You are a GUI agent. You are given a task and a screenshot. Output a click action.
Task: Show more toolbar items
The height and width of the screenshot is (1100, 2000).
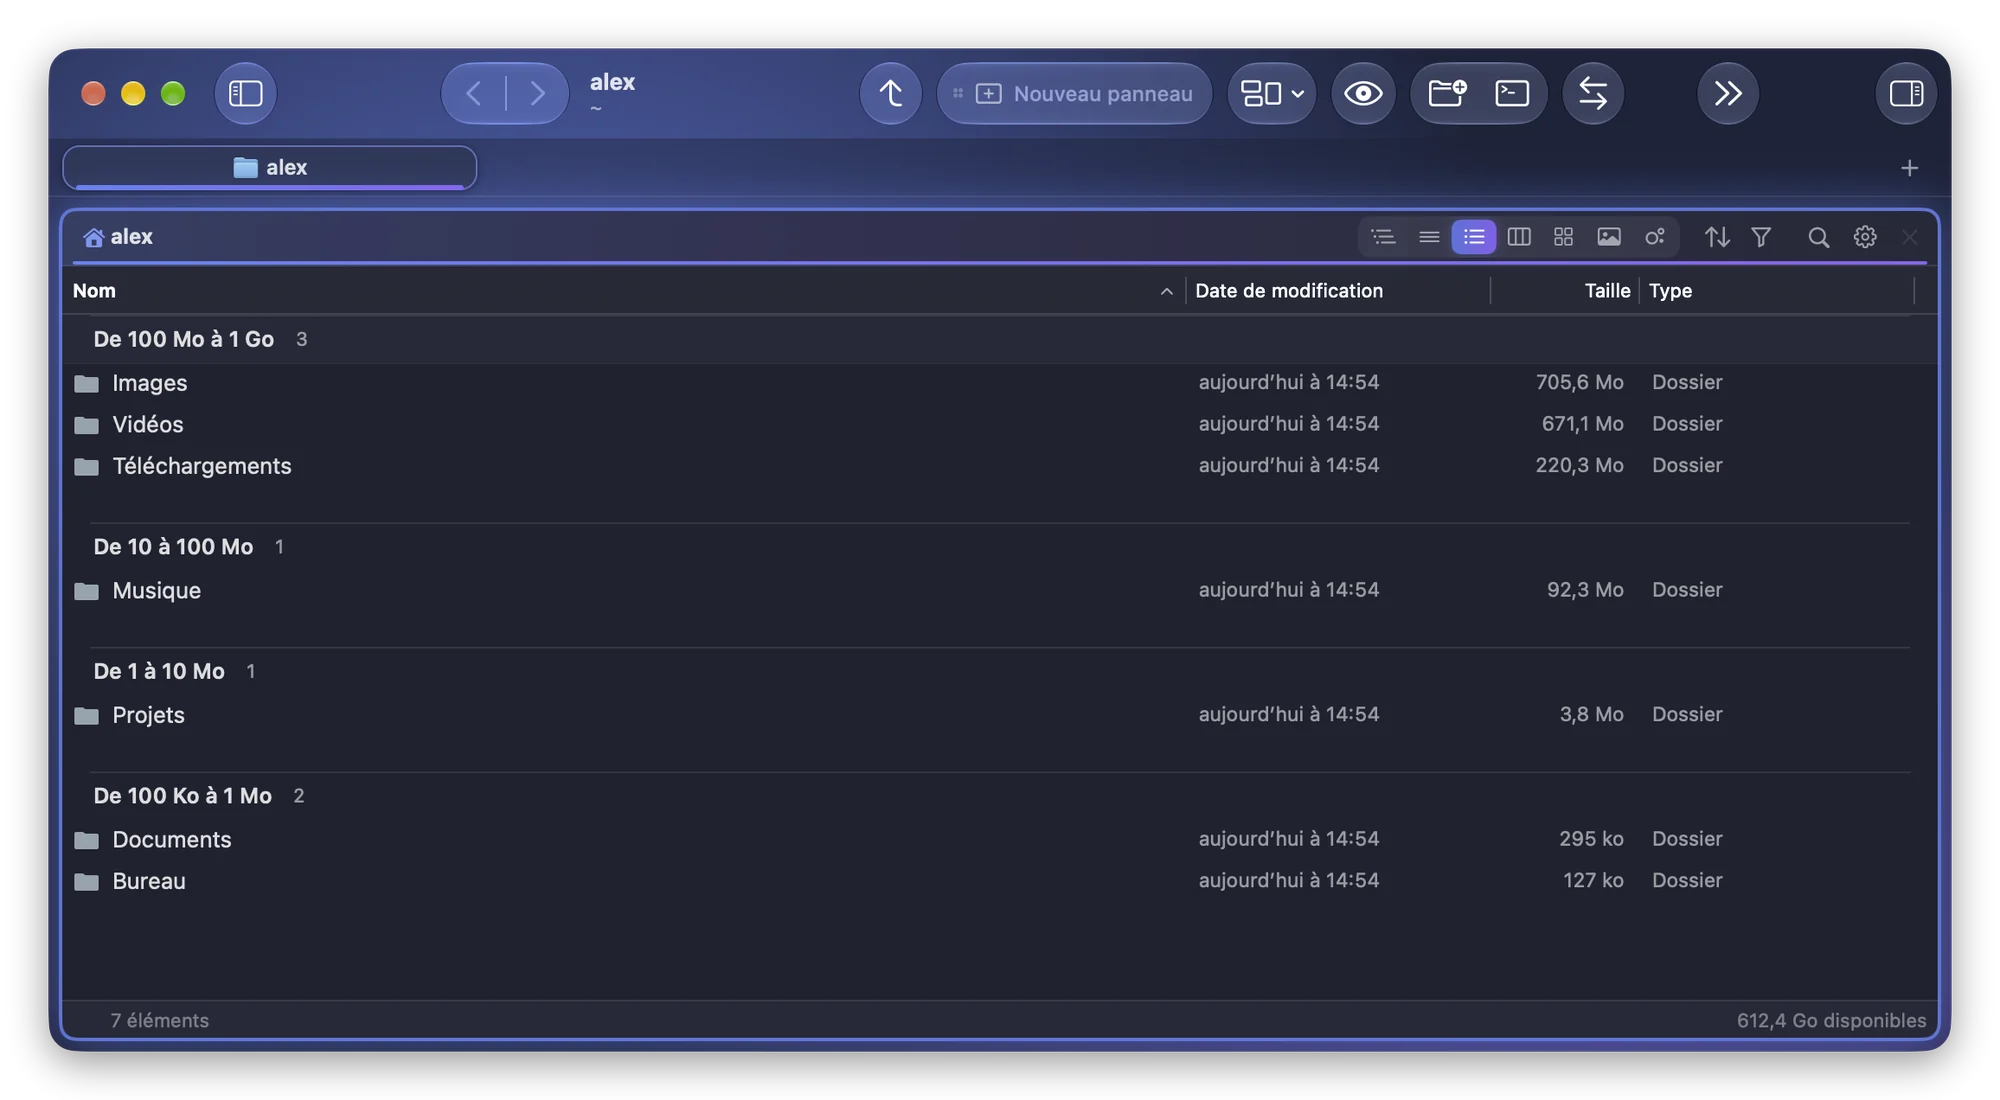pyautogui.click(x=1728, y=93)
